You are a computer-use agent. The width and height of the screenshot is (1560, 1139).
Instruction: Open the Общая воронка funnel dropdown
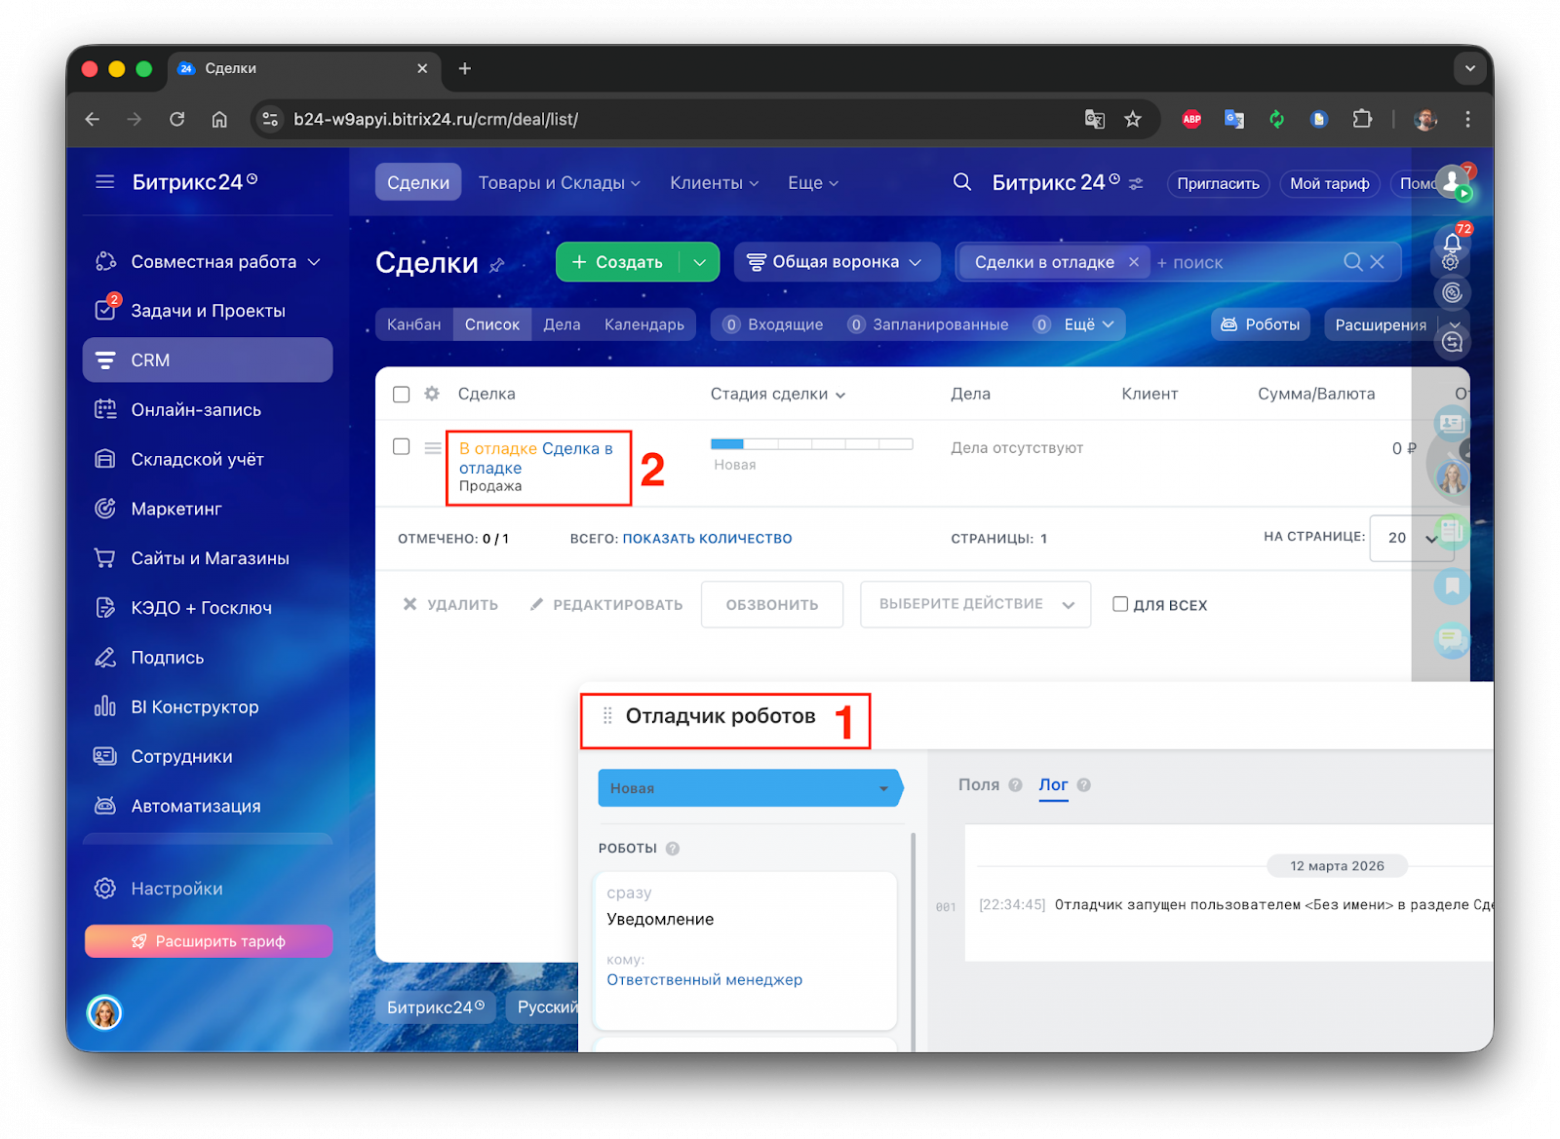(836, 262)
